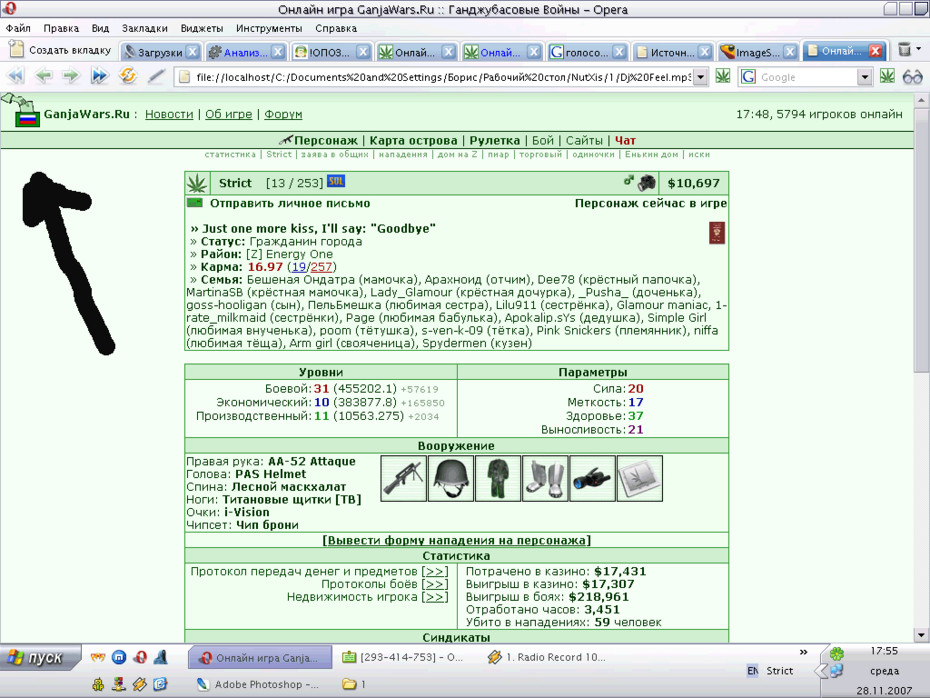930x698 pixels.
Task: Click the glasses icon in toolbar
Action: (x=913, y=77)
